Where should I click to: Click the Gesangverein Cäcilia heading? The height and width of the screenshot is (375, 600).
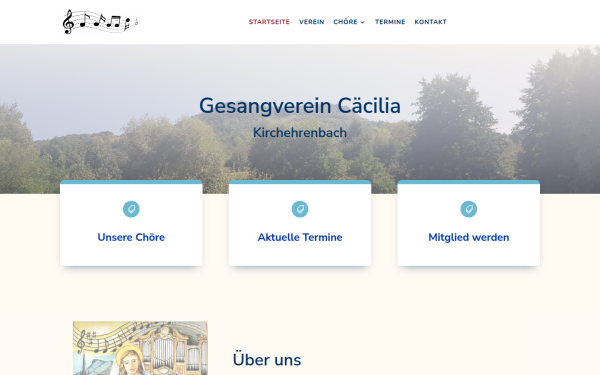pos(300,106)
